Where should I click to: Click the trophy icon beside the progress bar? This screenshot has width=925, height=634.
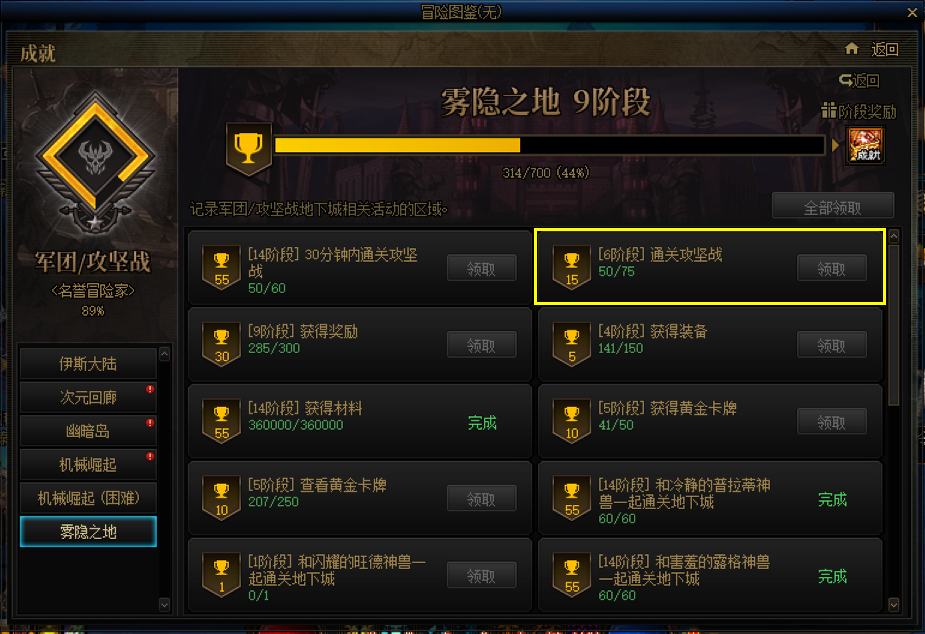248,148
